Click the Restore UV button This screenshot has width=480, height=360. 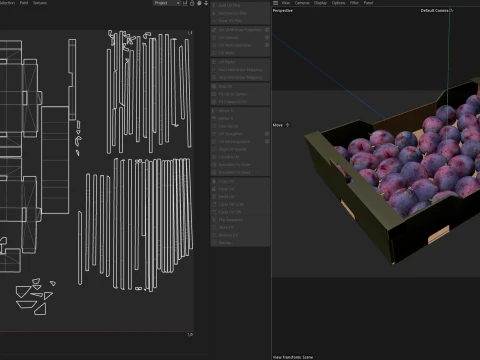(240, 235)
